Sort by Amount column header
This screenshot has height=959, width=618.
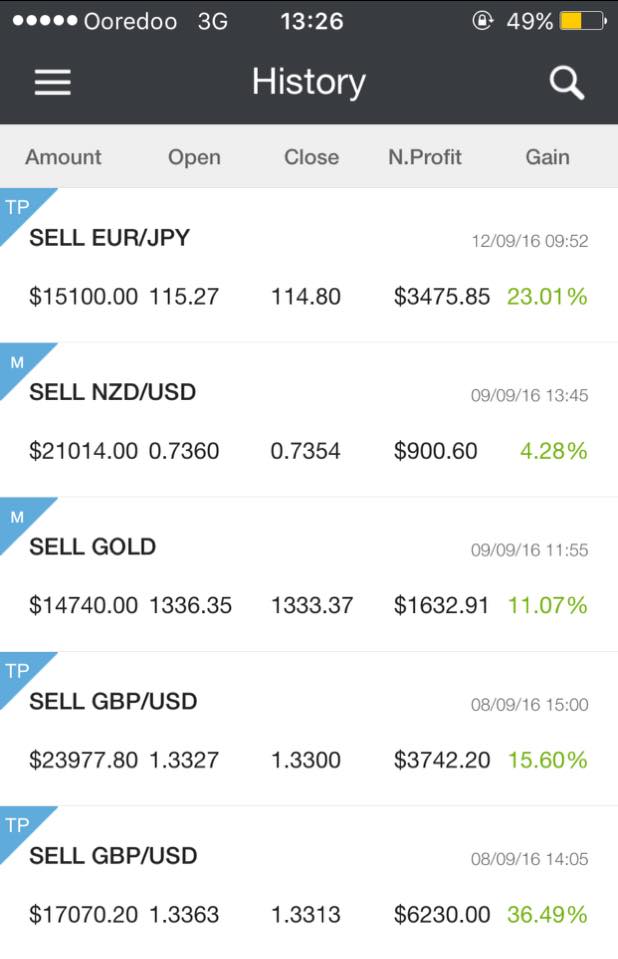(x=63, y=157)
